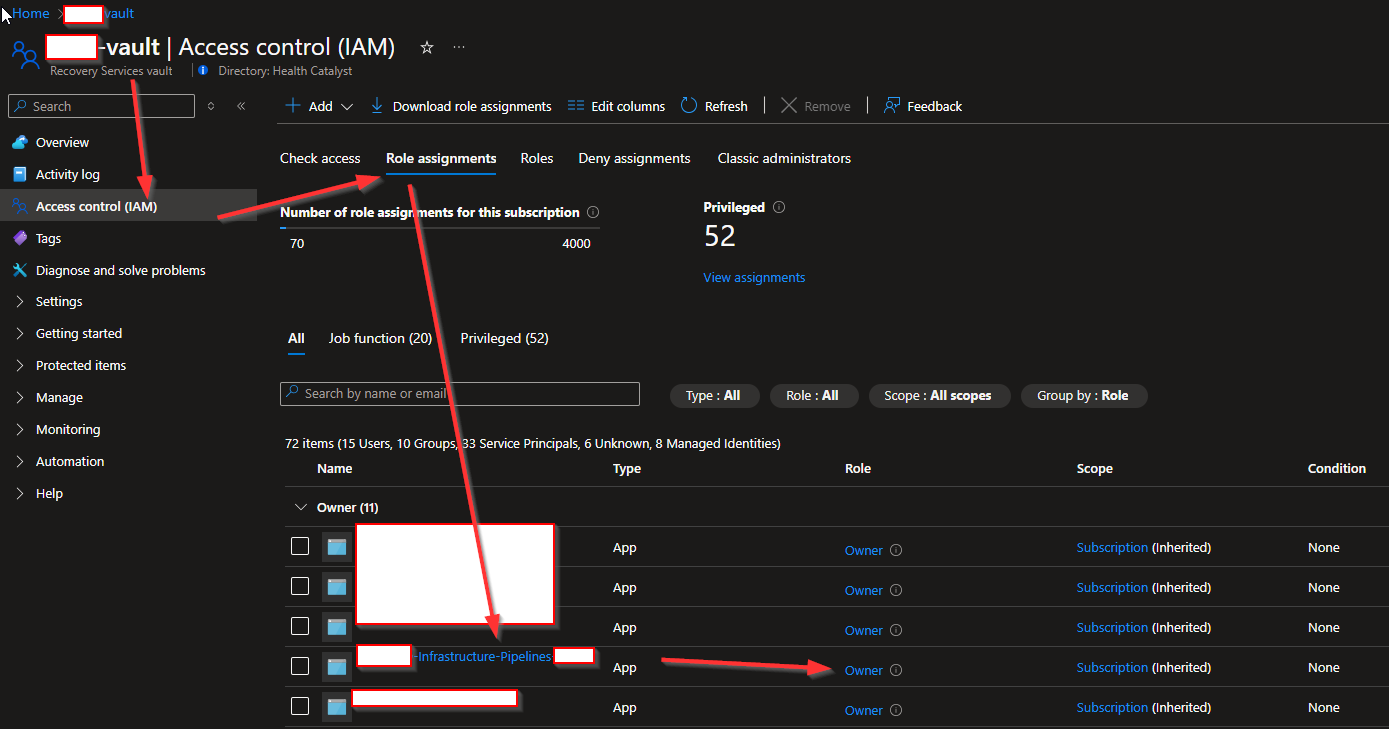1389x729 pixels.
Task: Click the sidebar Search field
Action: click(x=102, y=106)
